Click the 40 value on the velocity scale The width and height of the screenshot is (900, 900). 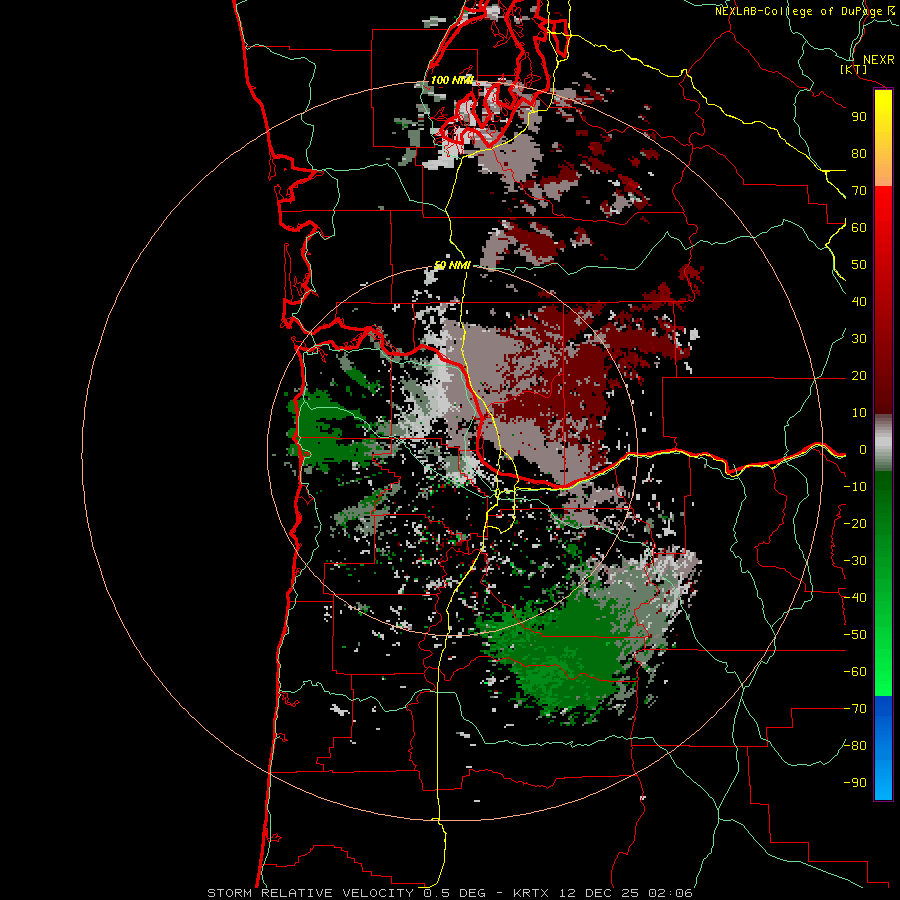[x=859, y=301]
